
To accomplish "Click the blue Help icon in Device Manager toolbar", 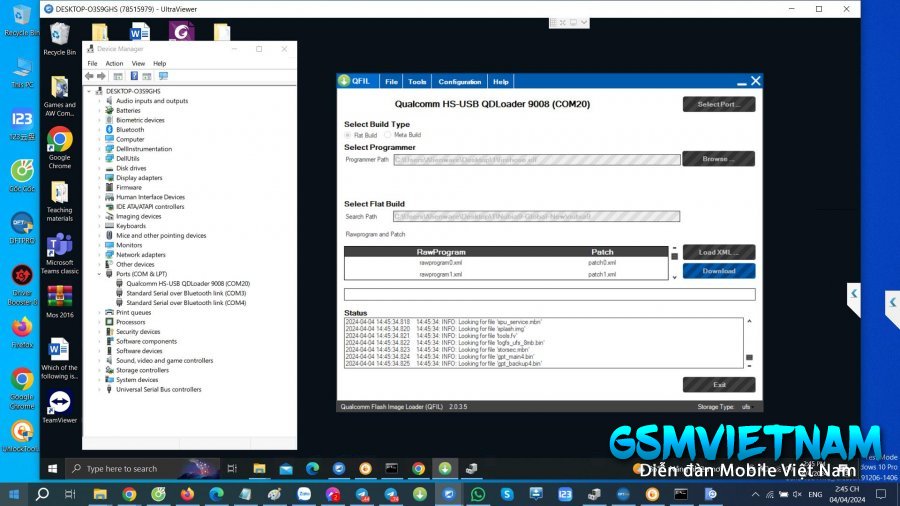I will tap(134, 76).
